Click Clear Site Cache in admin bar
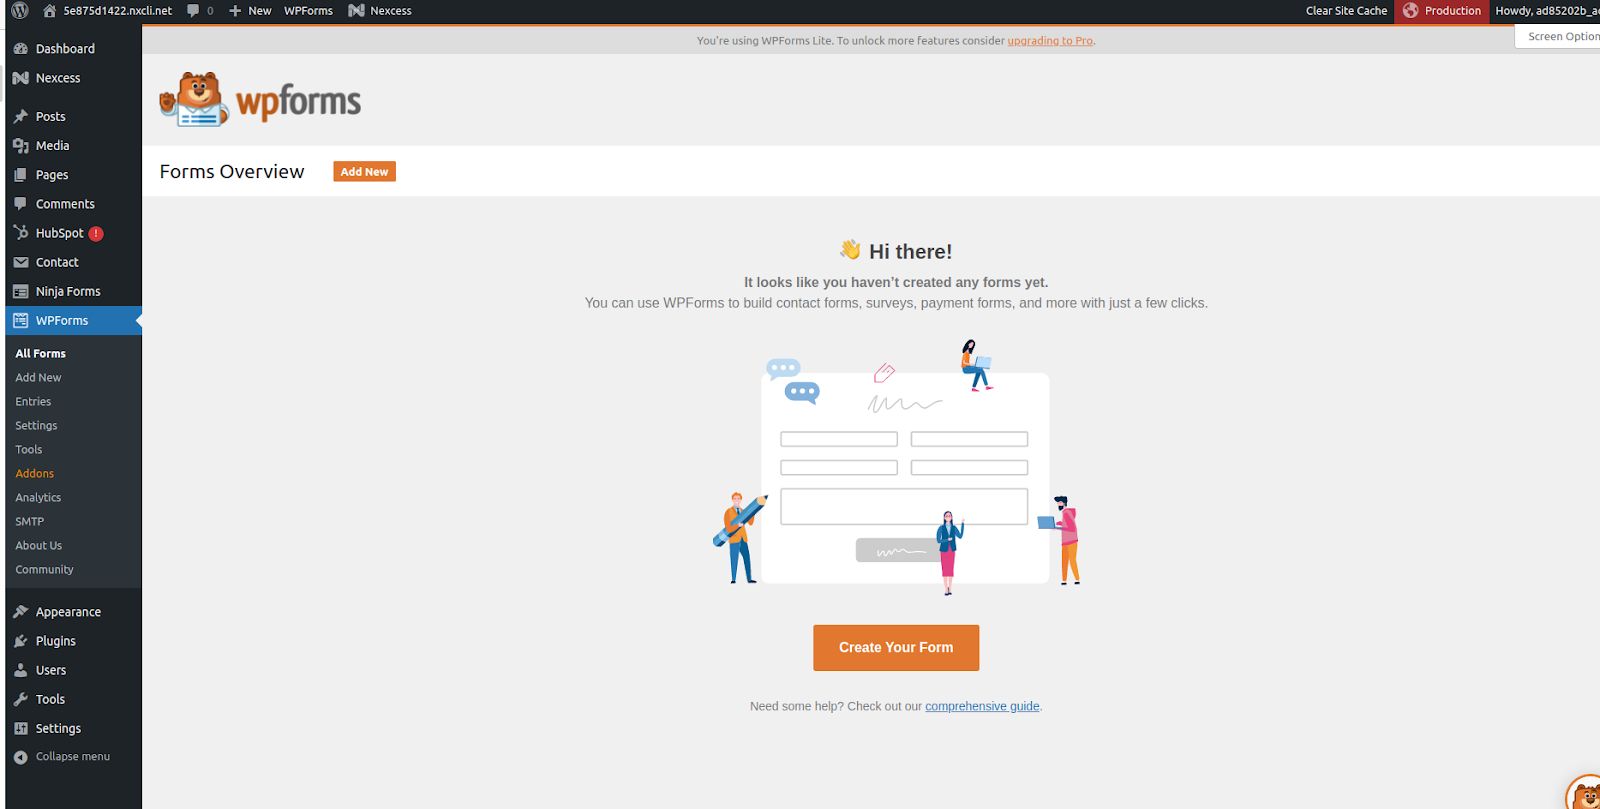Image resolution: width=1600 pixels, height=809 pixels. 1346,11
